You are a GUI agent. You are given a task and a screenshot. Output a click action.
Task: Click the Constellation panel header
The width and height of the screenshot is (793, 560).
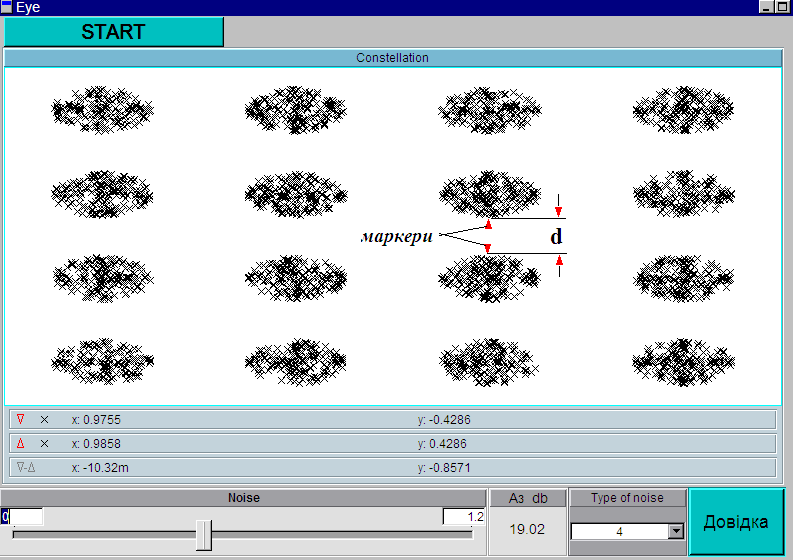click(392, 58)
